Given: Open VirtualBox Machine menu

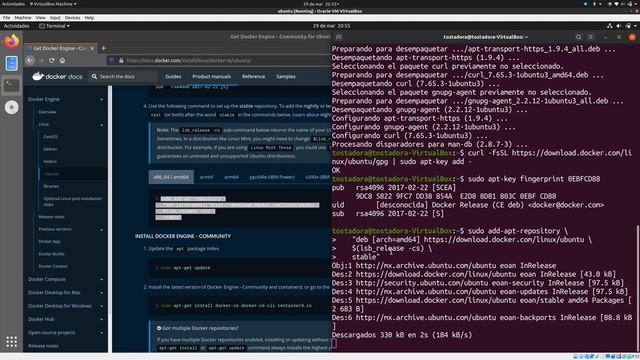Looking at the screenshot, I should [23, 18].
